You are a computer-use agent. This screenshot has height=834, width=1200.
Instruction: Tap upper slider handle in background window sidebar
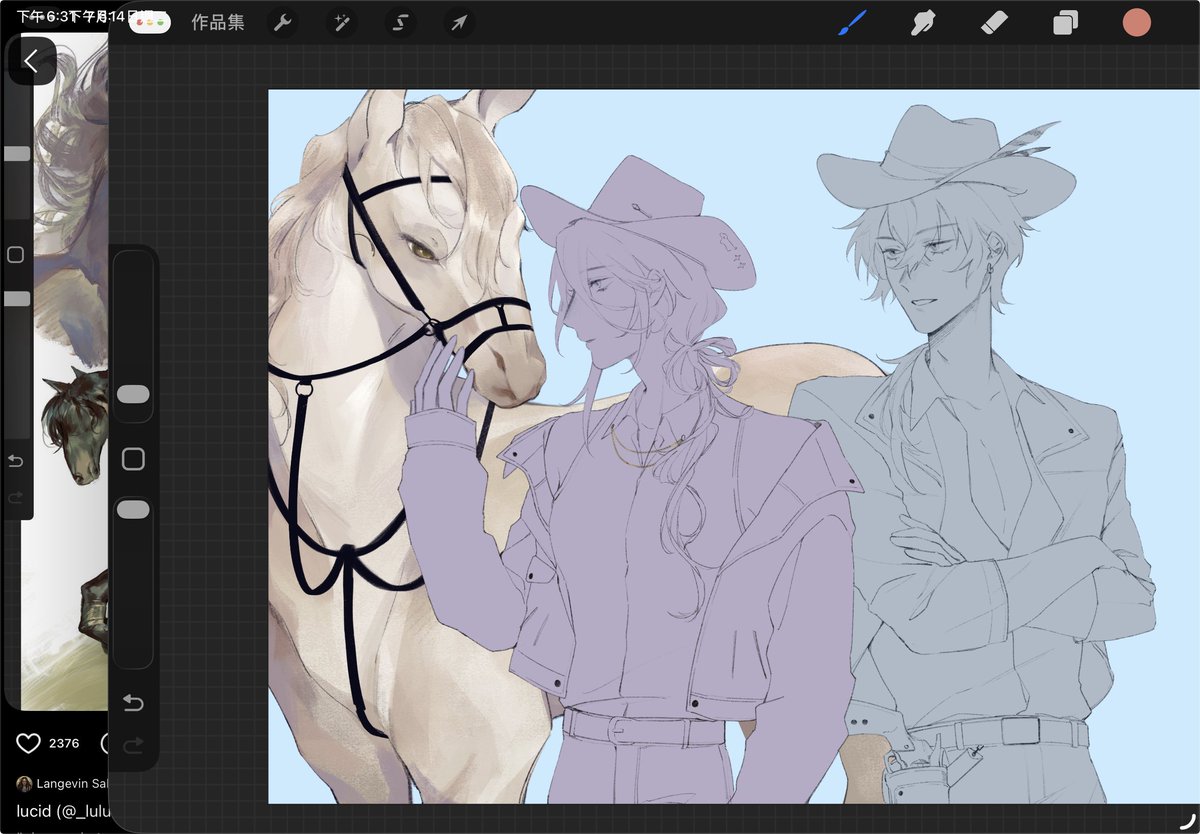(x=17, y=154)
